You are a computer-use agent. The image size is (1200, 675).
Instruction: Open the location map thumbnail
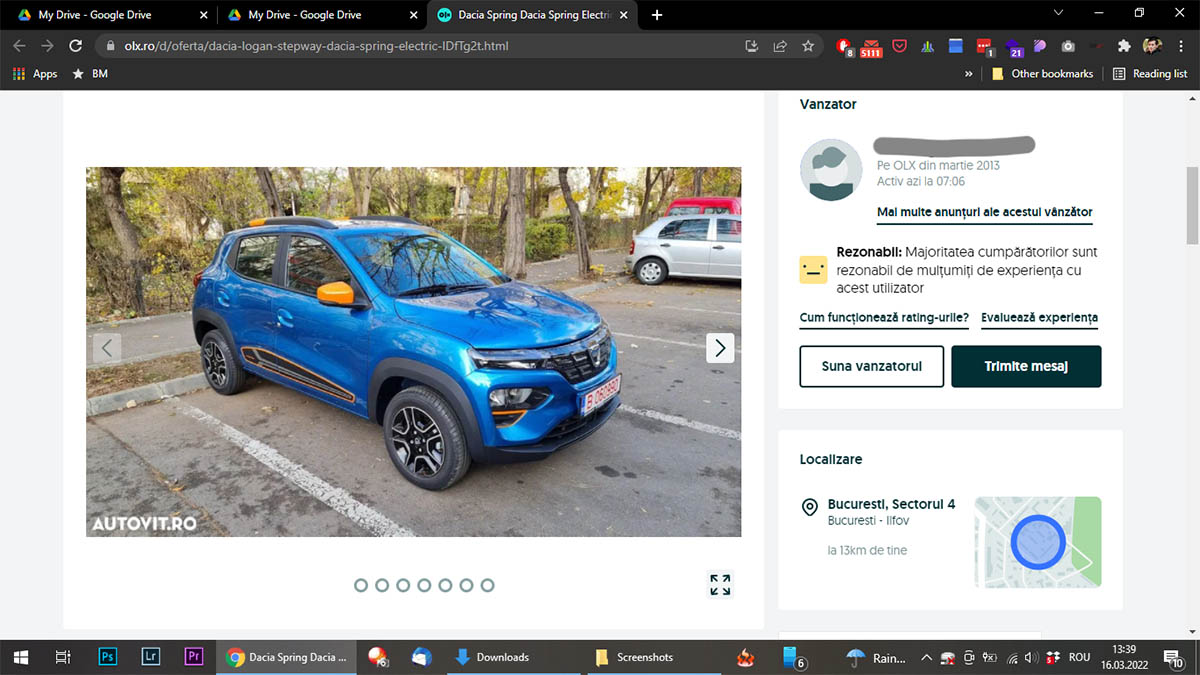pyautogui.click(x=1038, y=542)
